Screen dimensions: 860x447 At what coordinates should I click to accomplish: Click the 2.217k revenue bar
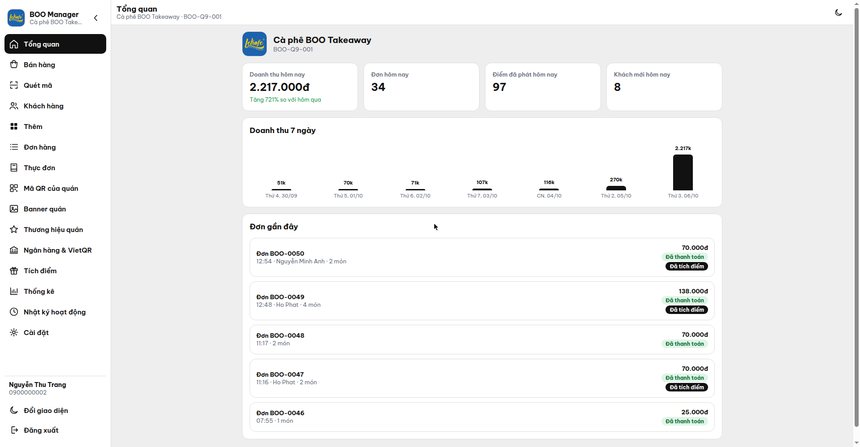(683, 172)
